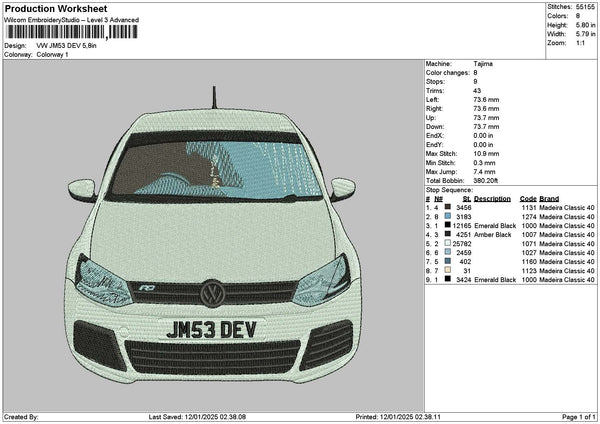Click the Color changes label
This screenshot has width=600, height=424.
click(448, 73)
